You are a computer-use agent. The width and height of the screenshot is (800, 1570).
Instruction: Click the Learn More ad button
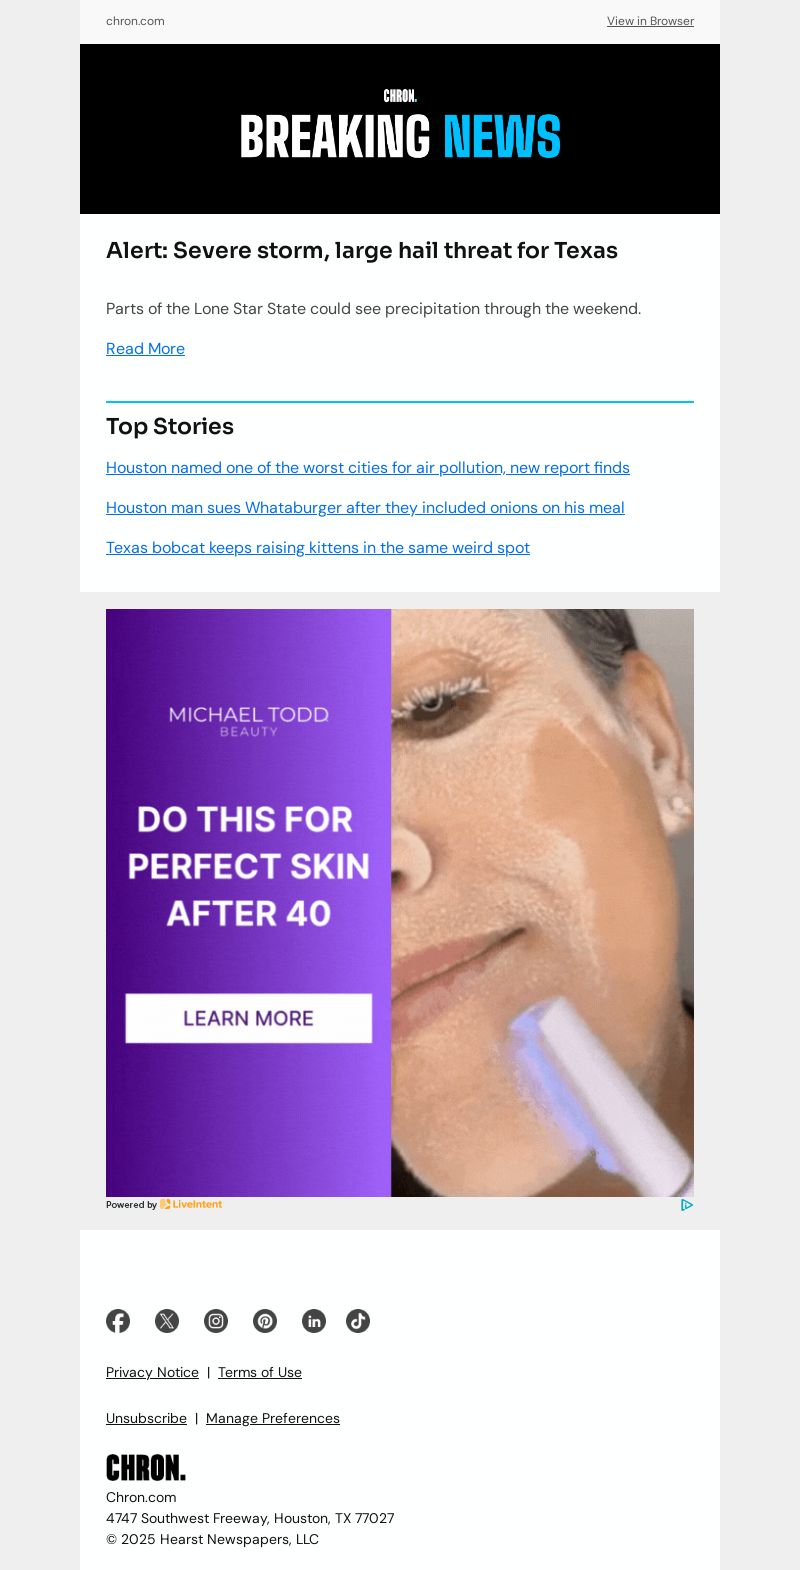248,1018
